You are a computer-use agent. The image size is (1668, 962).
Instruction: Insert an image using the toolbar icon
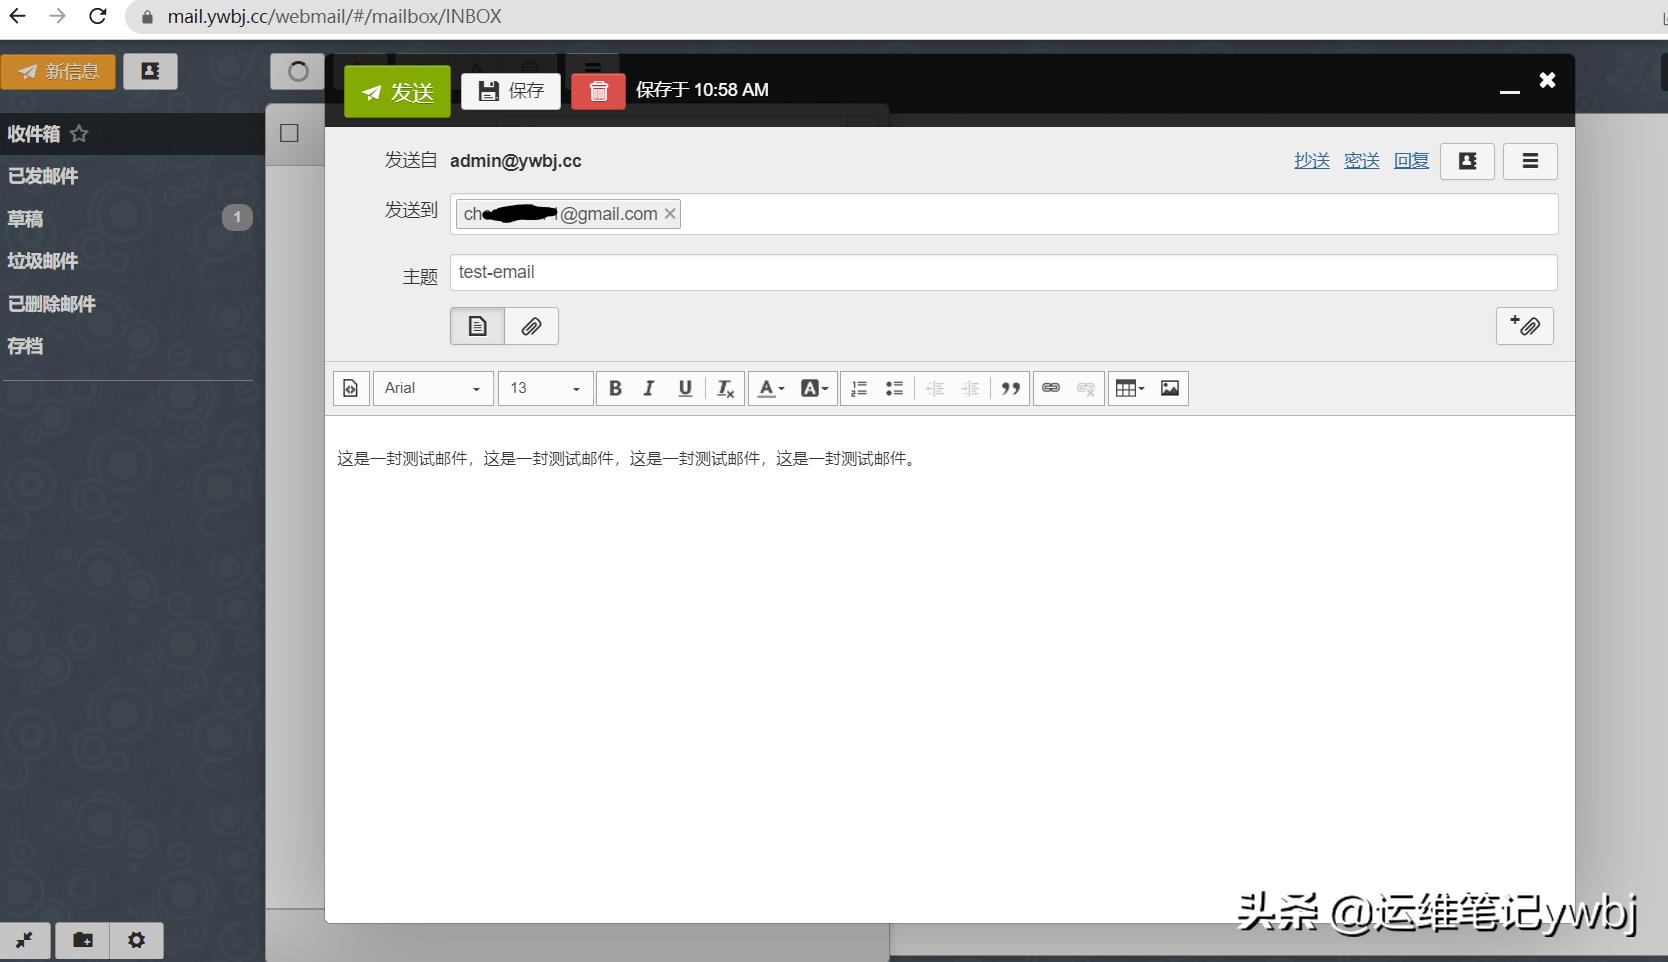pos(1169,388)
